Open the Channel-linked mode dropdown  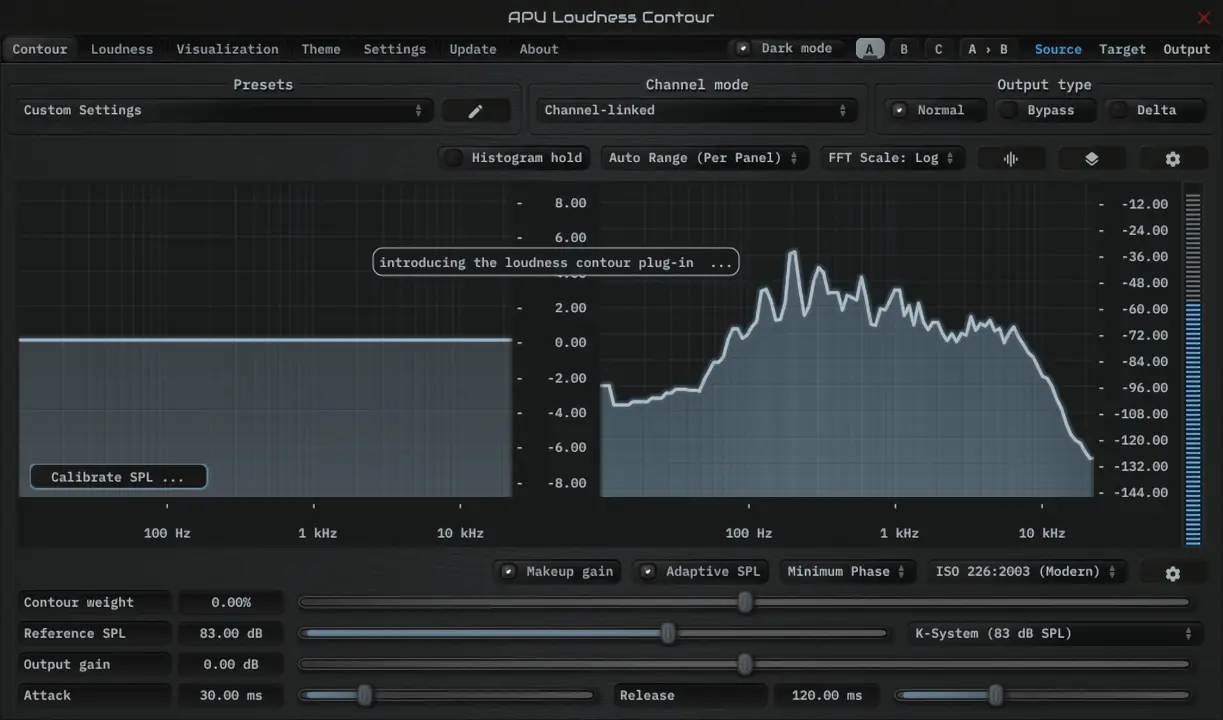(695, 111)
